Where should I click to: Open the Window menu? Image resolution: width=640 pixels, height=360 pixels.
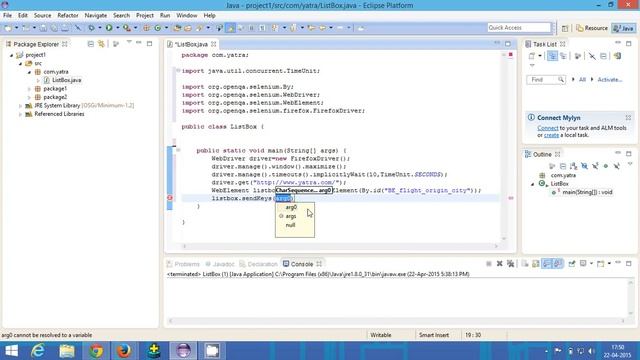click(187, 16)
